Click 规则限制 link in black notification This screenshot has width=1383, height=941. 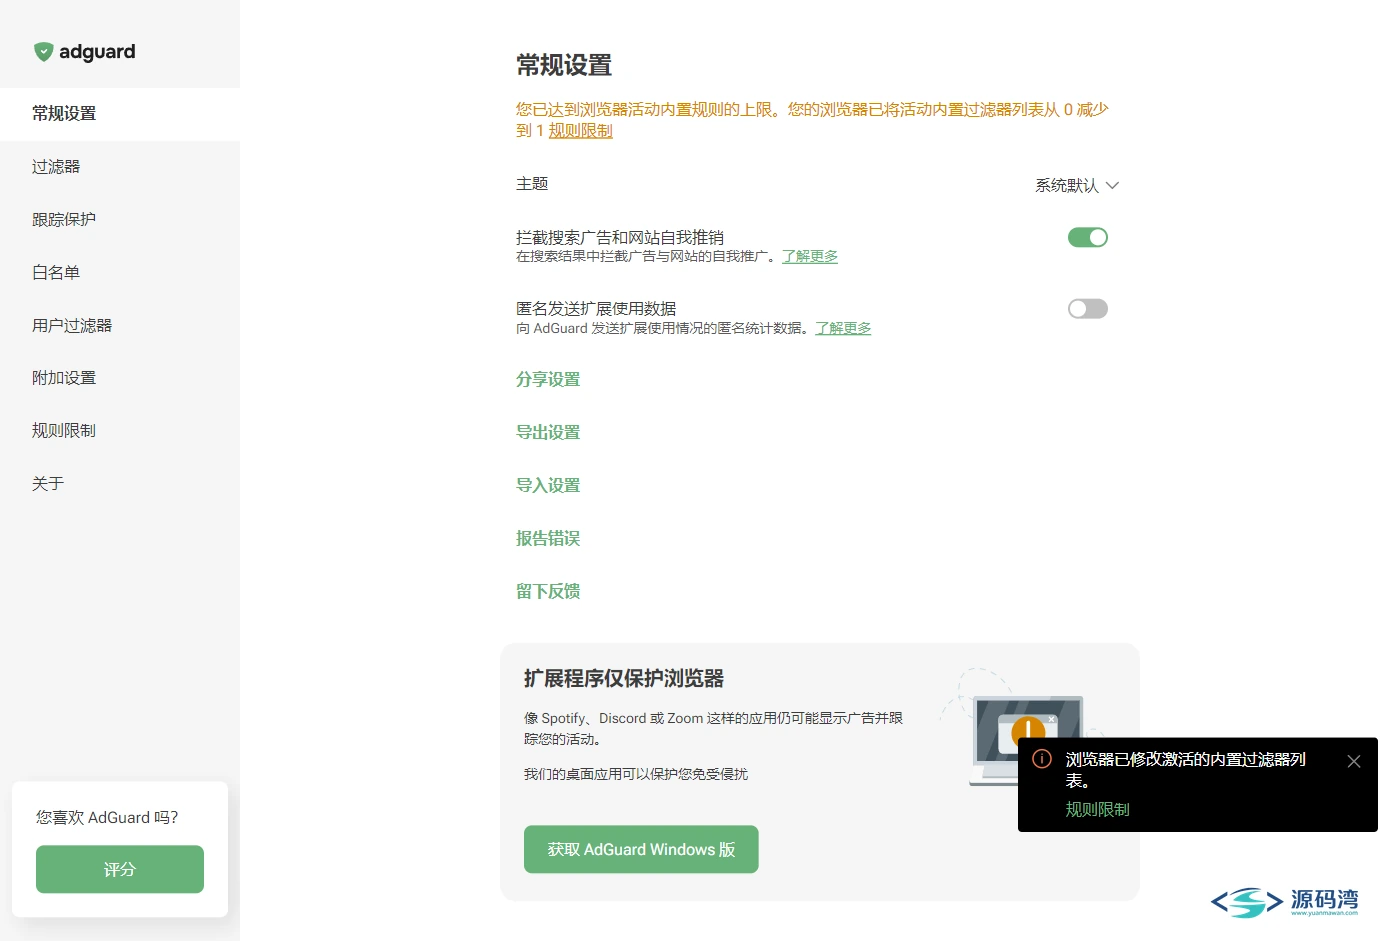point(1097,810)
